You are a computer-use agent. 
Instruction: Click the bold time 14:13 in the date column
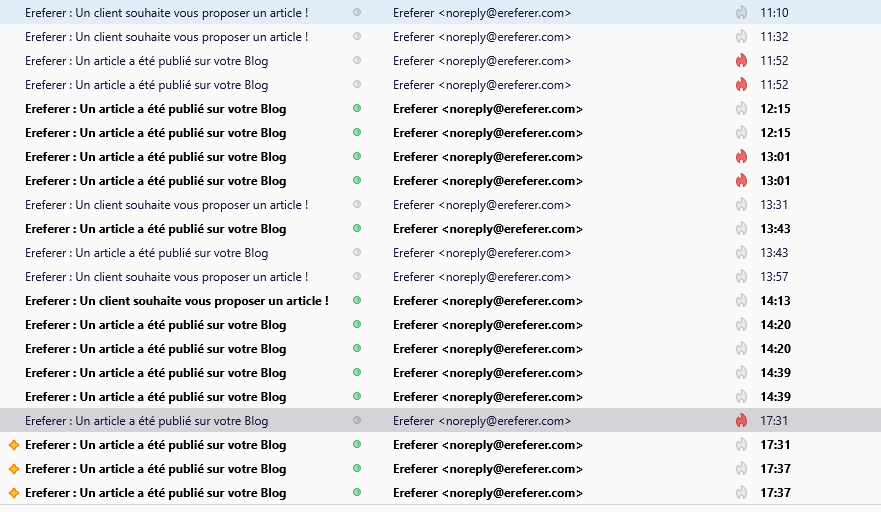point(775,301)
